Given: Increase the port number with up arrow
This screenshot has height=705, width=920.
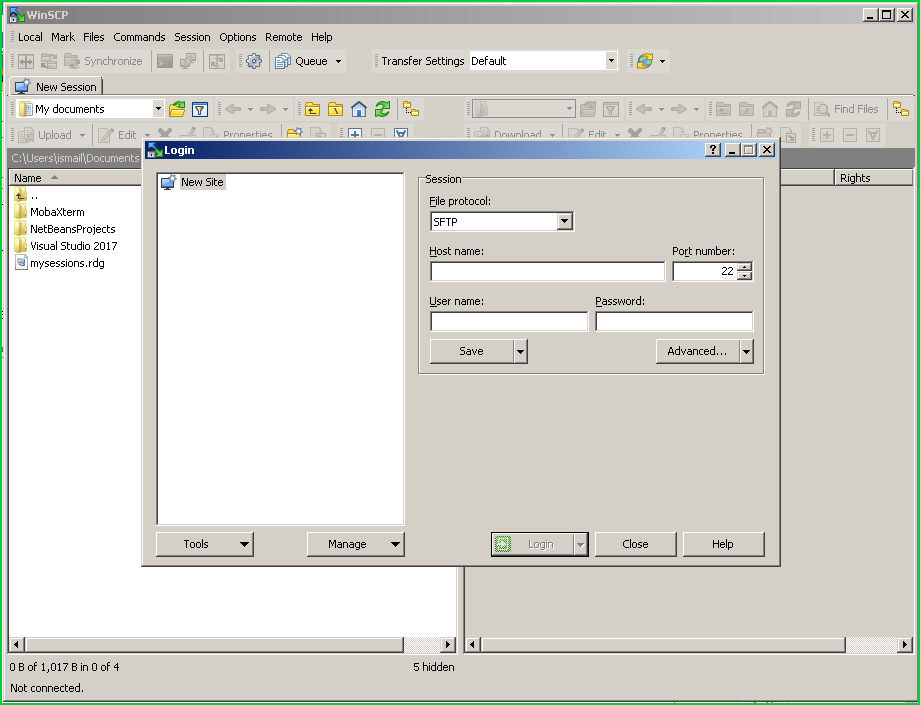Looking at the screenshot, I should pyautogui.click(x=745, y=267).
